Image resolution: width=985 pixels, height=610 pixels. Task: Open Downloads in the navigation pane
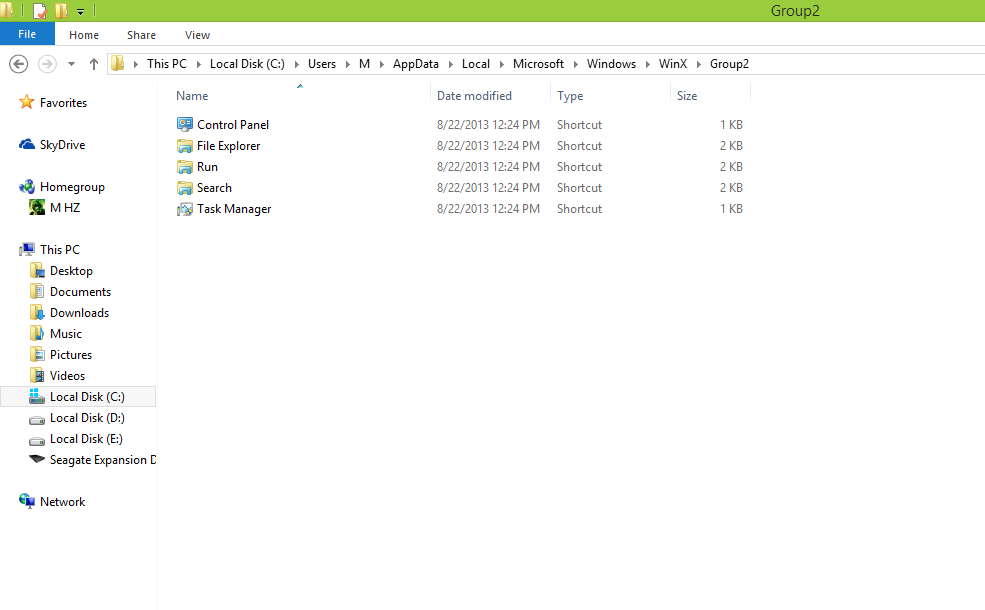[x=79, y=313]
